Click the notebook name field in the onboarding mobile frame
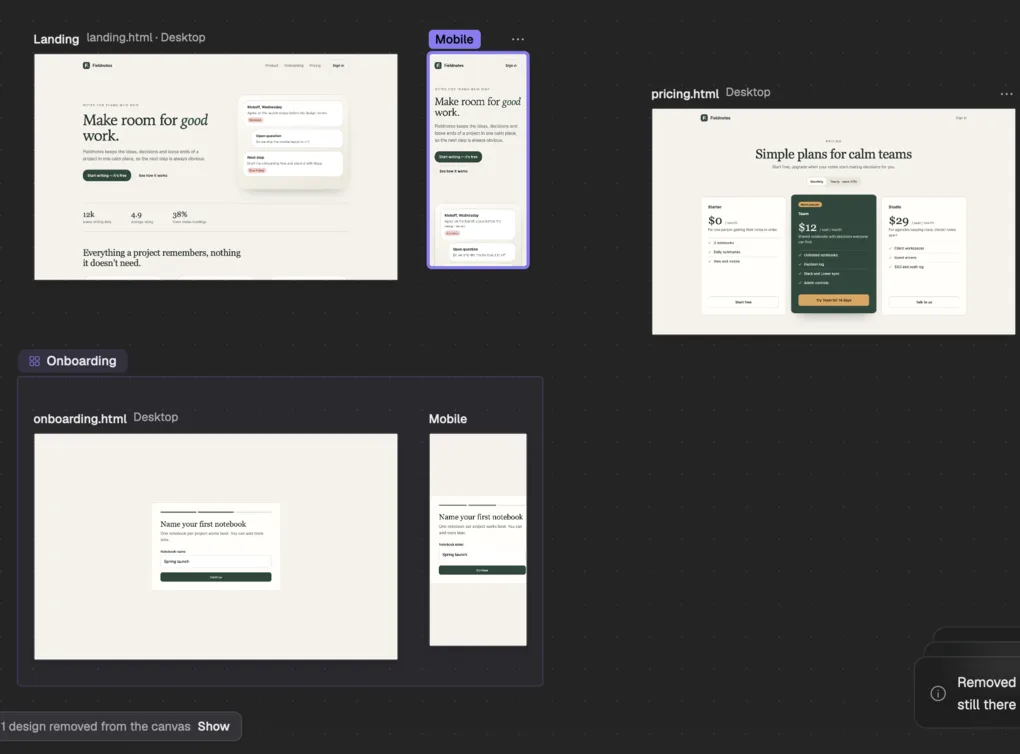Image resolution: width=1020 pixels, height=754 pixels. (x=482, y=554)
